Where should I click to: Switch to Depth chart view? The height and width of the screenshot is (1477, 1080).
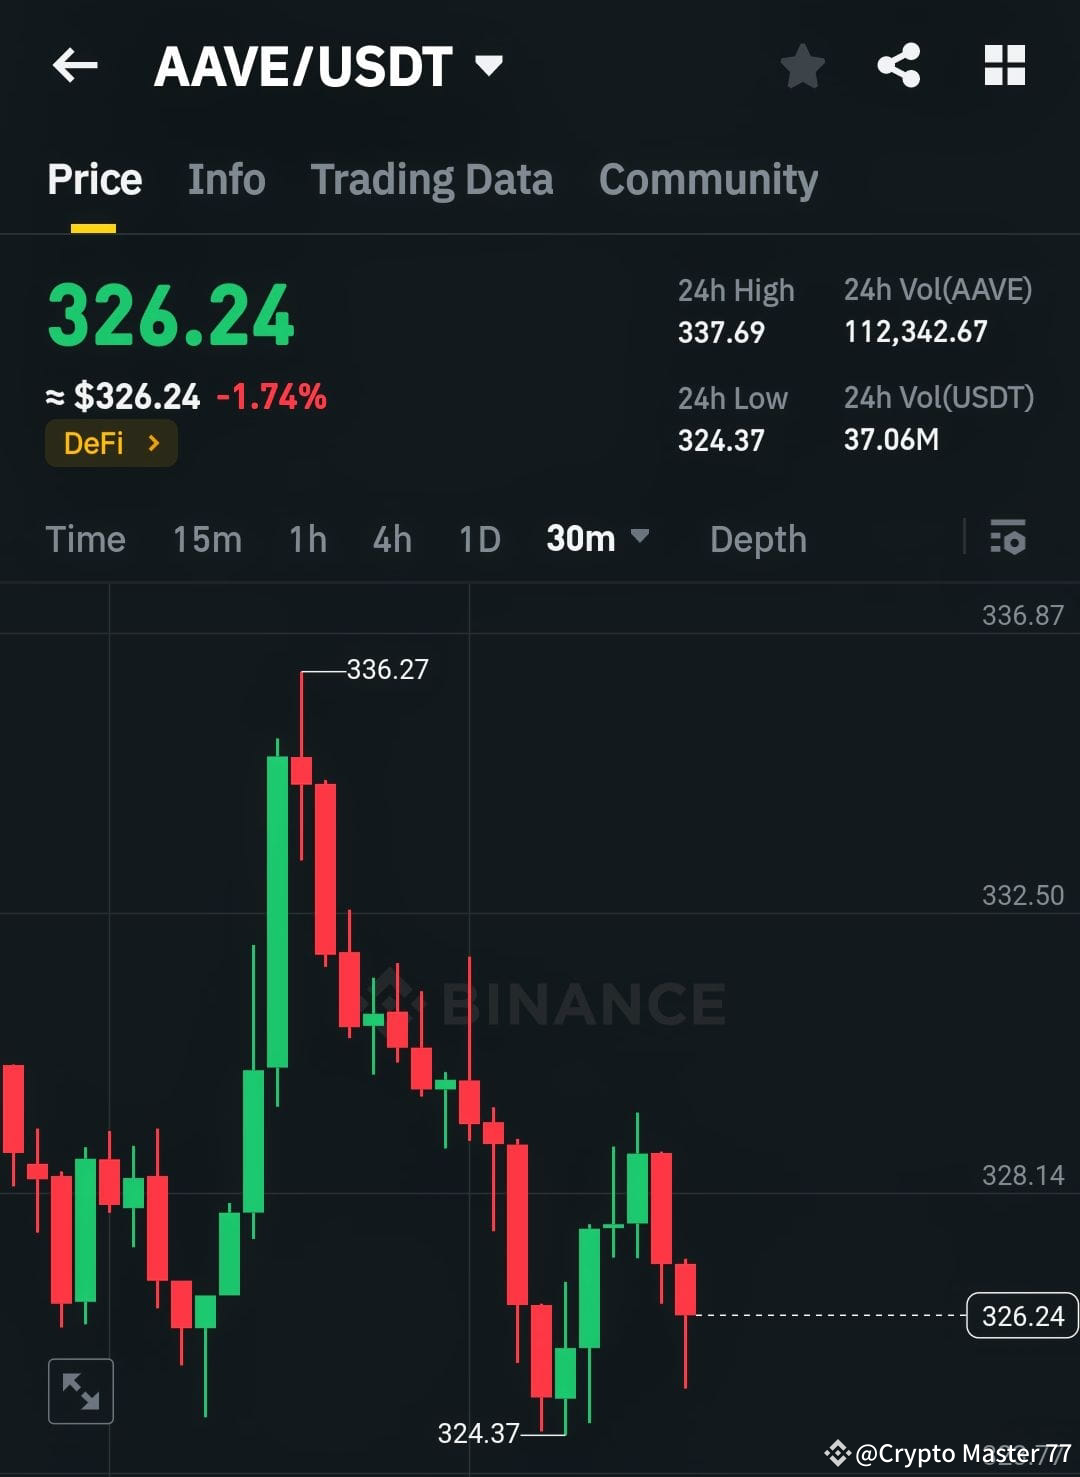(757, 539)
